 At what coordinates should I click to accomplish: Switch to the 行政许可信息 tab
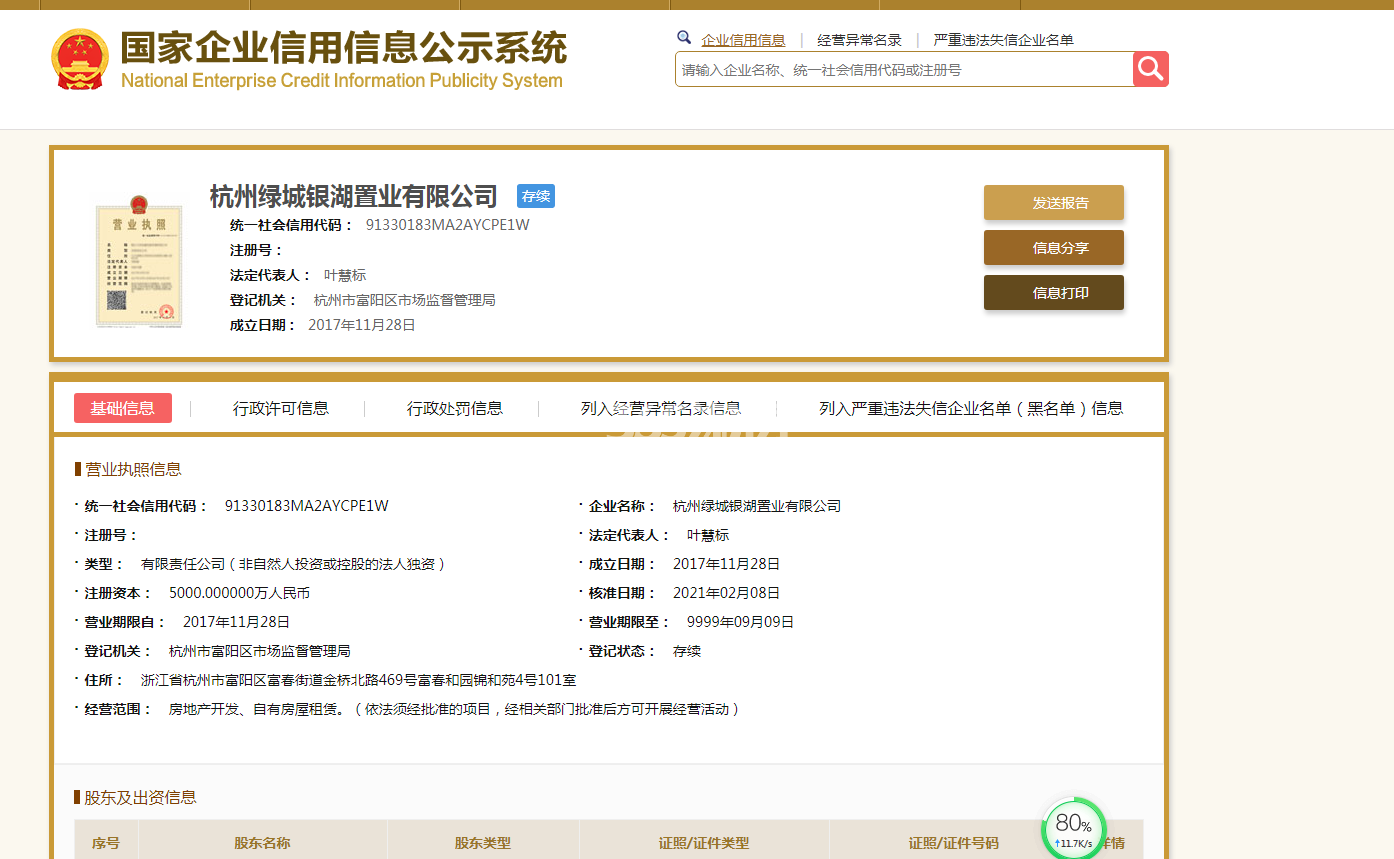pyautogui.click(x=281, y=408)
